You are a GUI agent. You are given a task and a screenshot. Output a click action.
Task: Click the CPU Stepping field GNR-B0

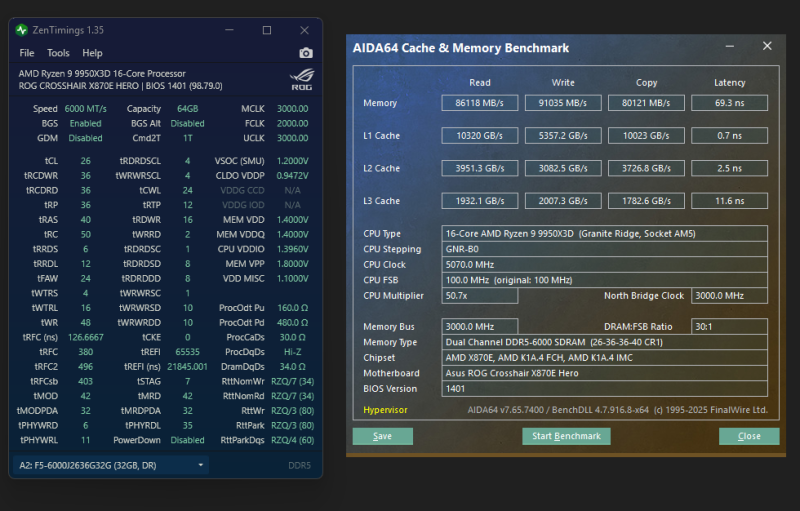tap(605, 249)
